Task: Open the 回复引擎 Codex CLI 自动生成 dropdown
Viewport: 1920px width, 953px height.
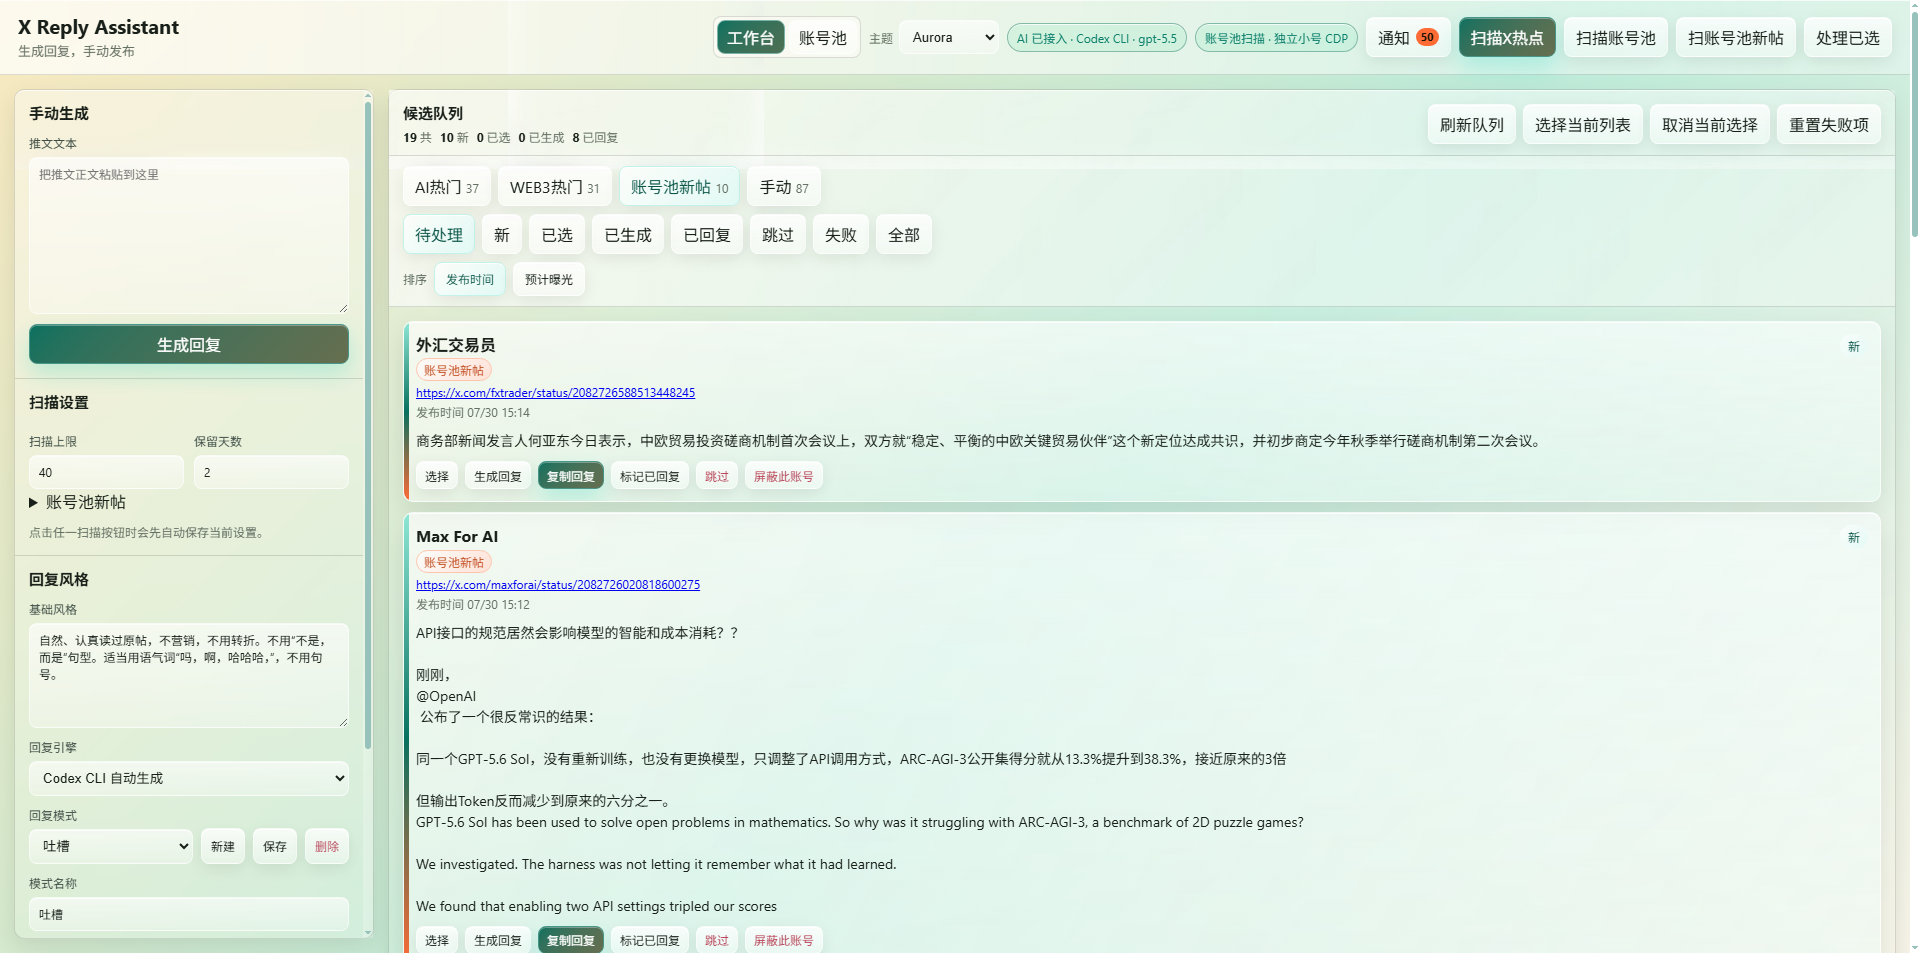Action: click(x=189, y=778)
